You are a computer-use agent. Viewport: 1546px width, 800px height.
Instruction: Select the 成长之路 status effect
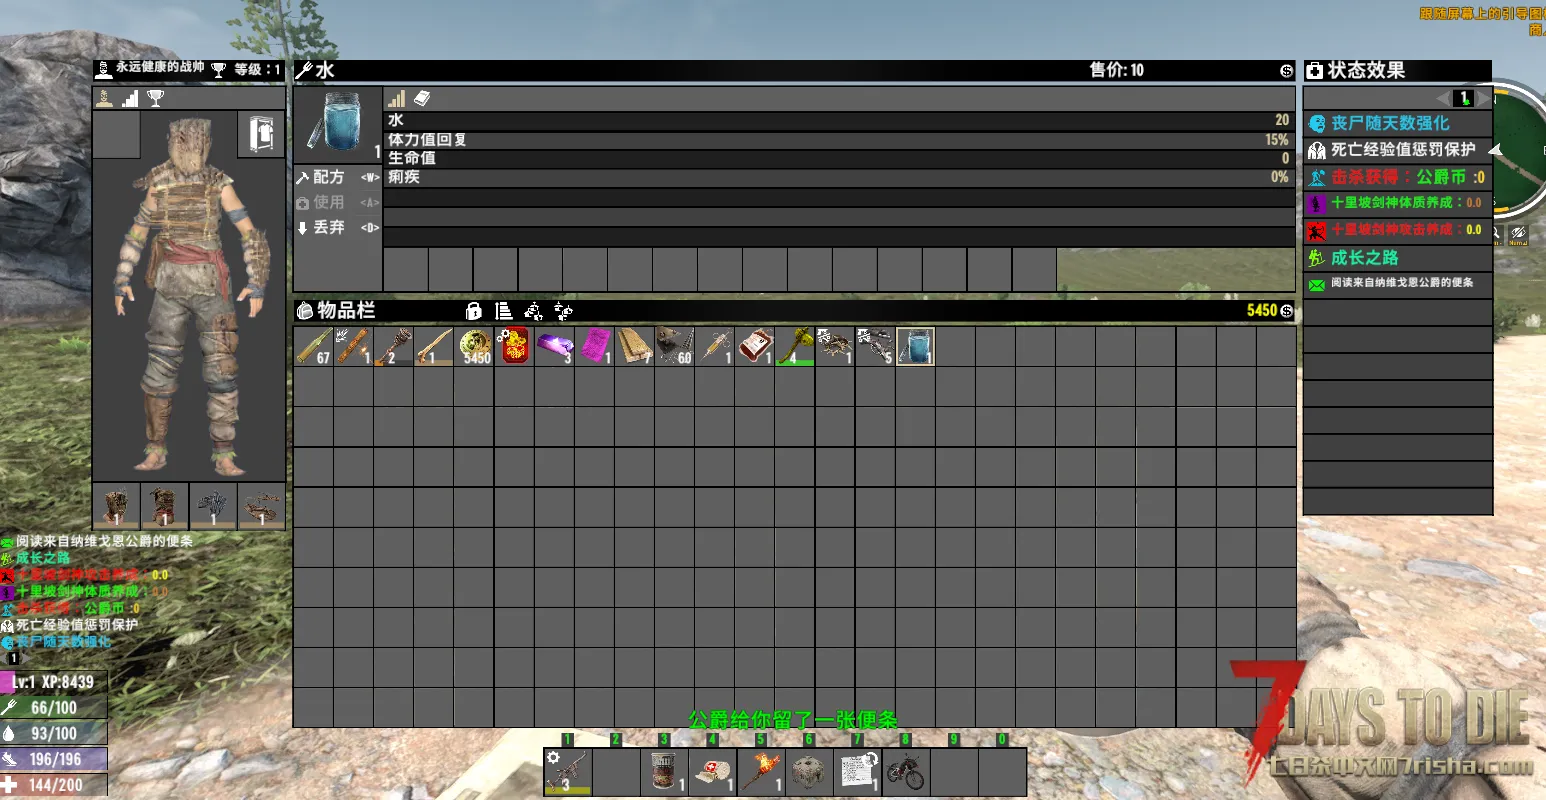[1398, 257]
